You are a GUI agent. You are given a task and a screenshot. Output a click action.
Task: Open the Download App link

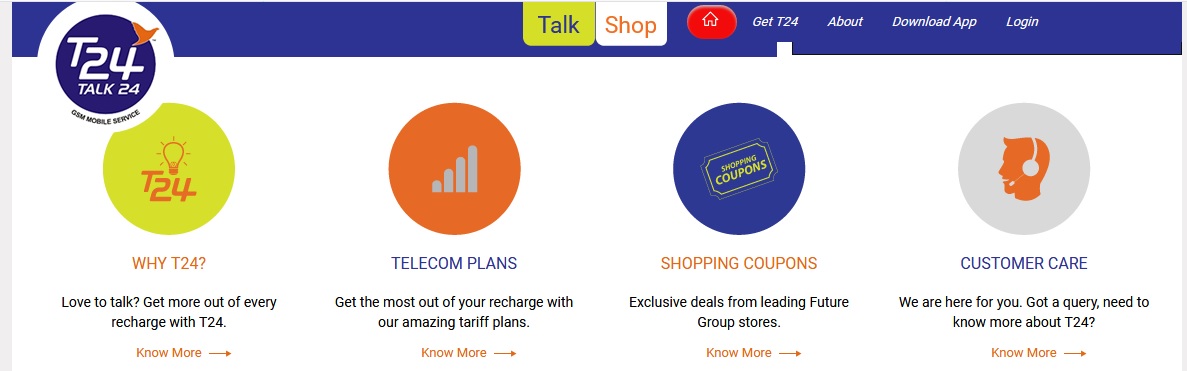click(934, 22)
